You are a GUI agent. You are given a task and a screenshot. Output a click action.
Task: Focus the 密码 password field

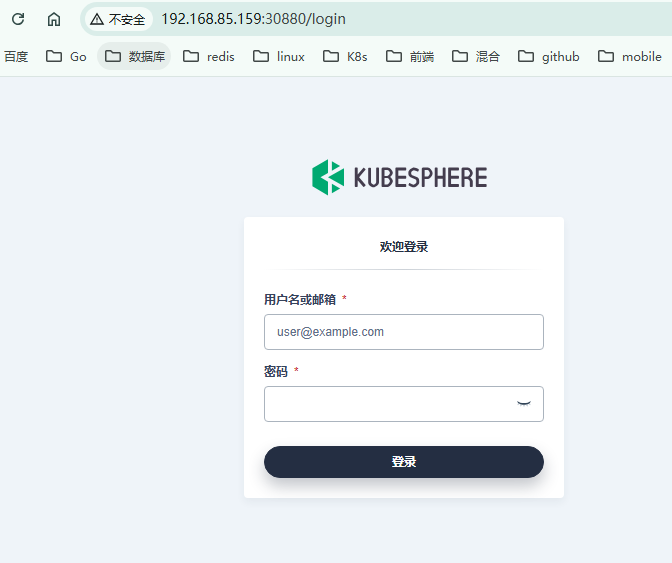pyautogui.click(x=404, y=404)
